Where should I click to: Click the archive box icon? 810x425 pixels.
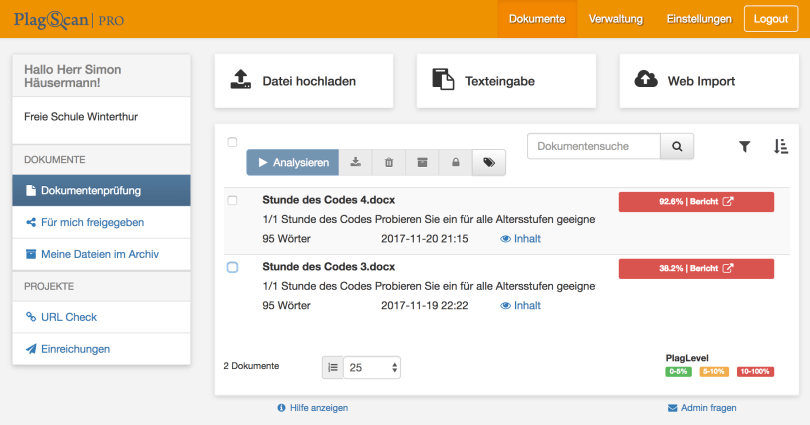coord(422,162)
